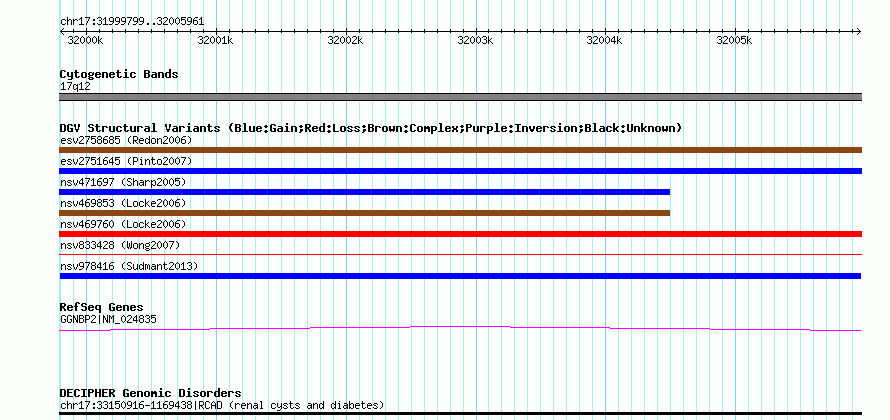Select the thin red nsv833428 loss line
The height and width of the screenshot is (420, 890).
click(x=460, y=255)
